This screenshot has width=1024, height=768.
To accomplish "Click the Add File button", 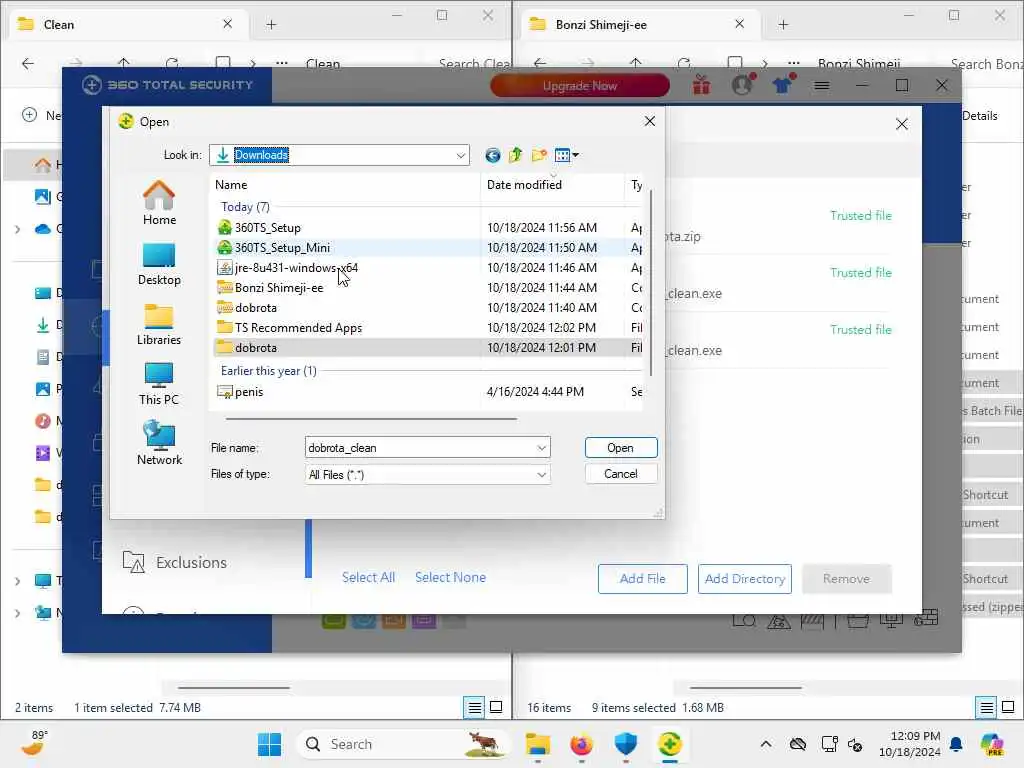I will [643, 579].
